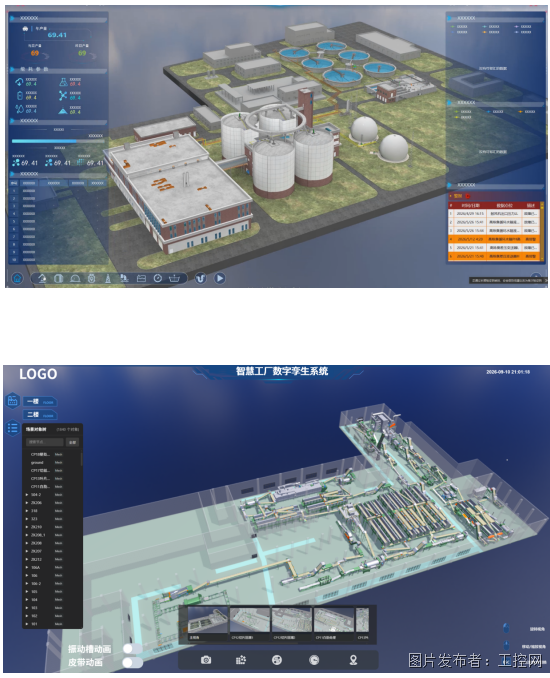The width and height of the screenshot is (550, 678).
Task: Select the second viewpoint thumbnail in the strip
Action: click(249, 623)
